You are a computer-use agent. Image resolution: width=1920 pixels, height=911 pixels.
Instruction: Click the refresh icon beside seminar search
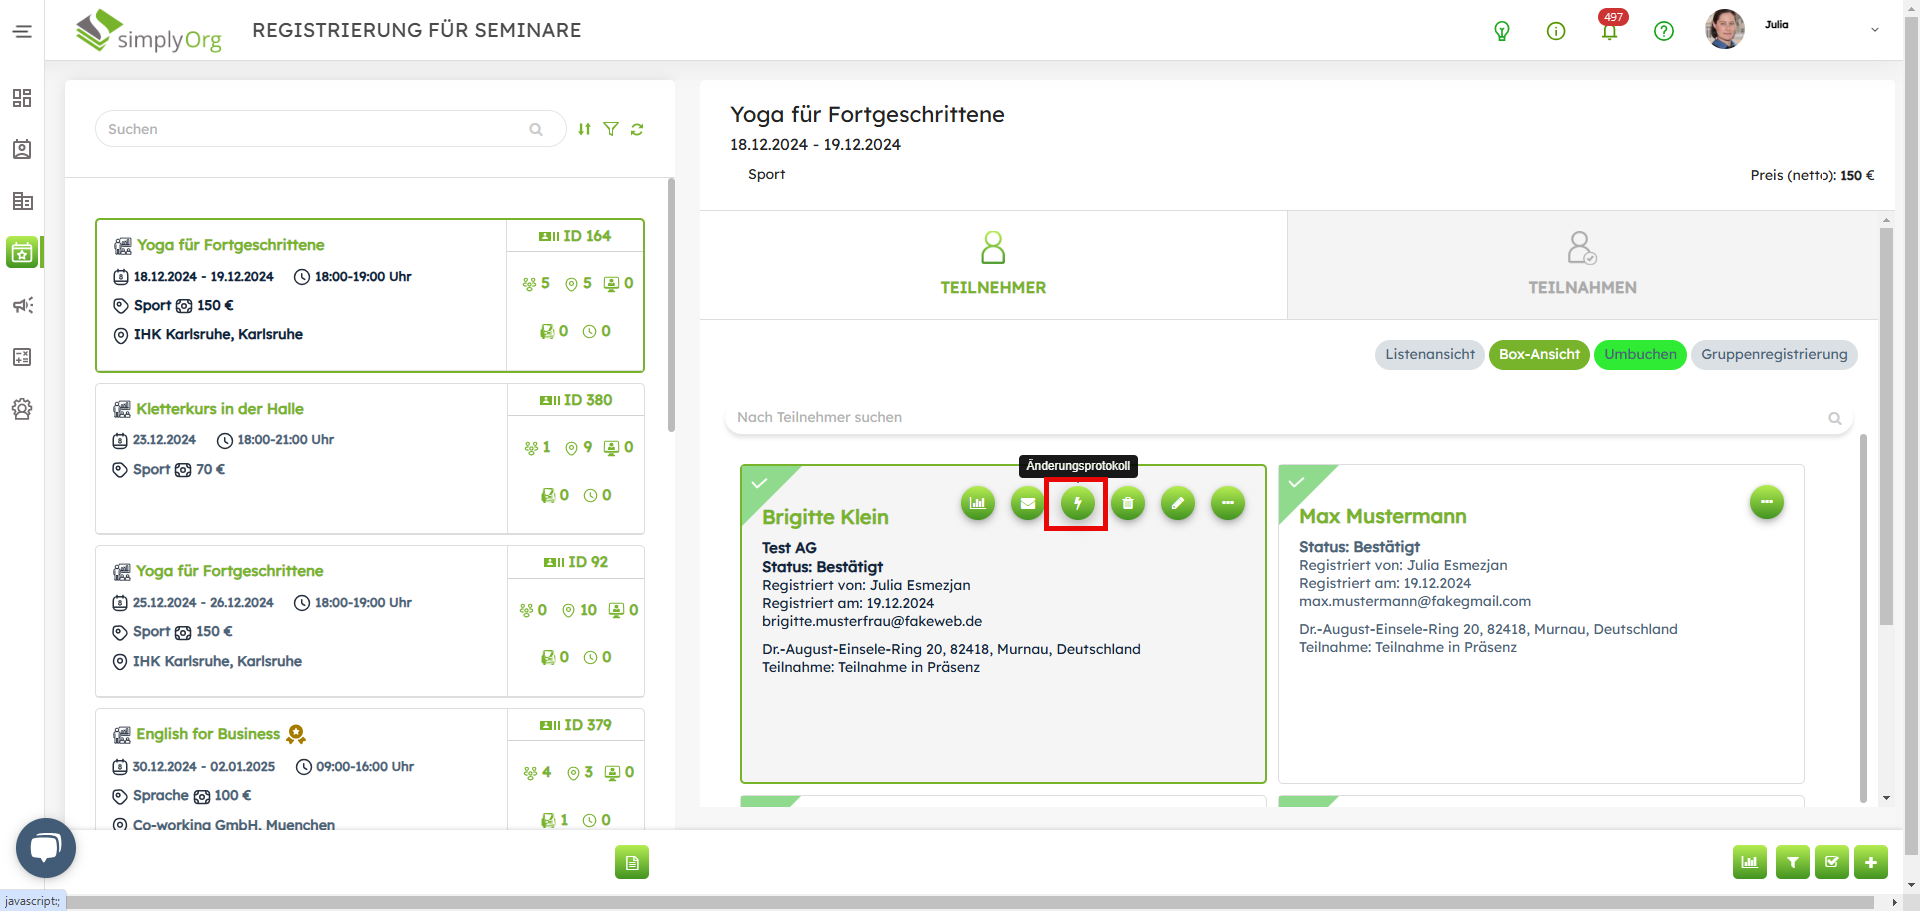point(637,129)
